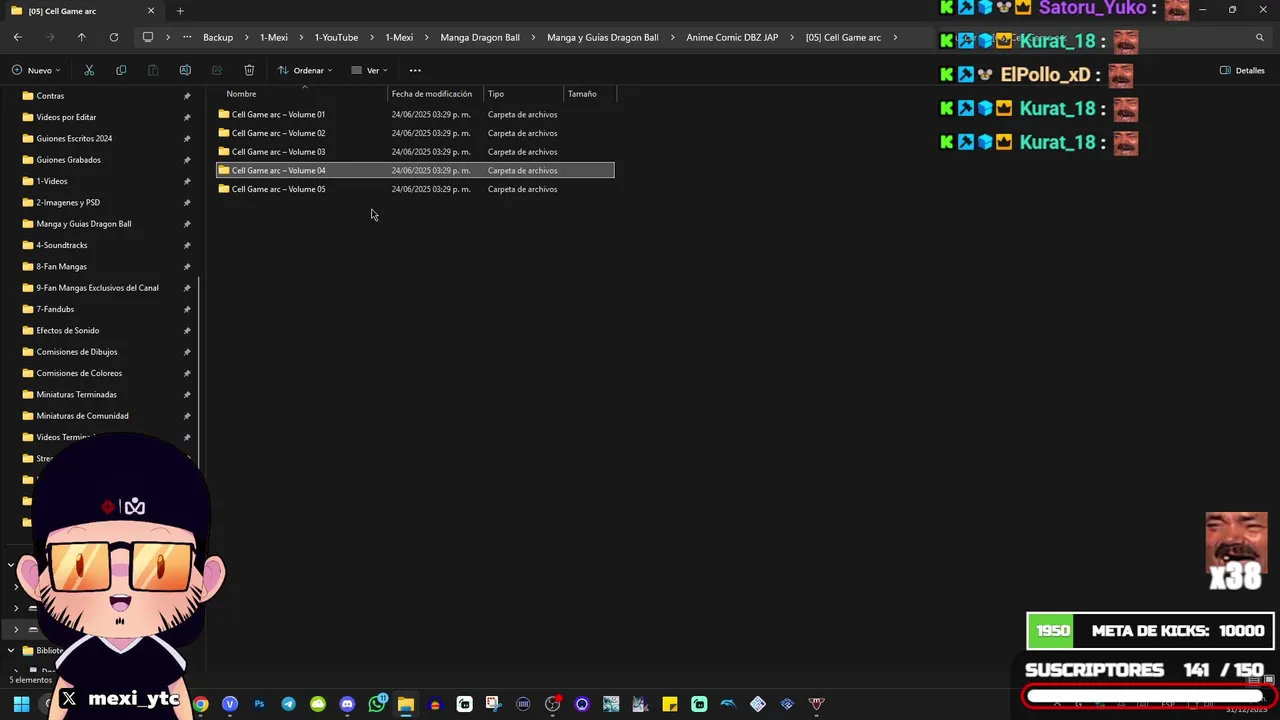1280x720 pixels.
Task: Open a new tab with plus button
Action: coord(180,11)
